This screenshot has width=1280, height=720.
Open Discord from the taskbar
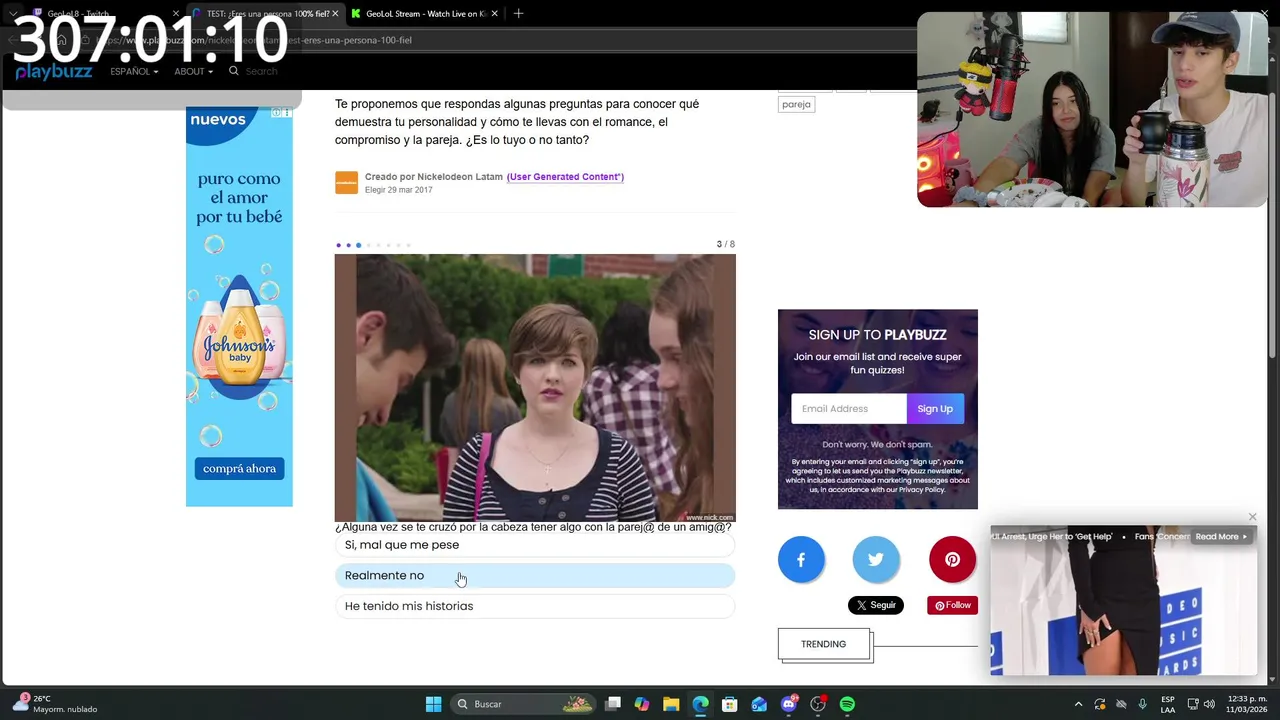tap(788, 704)
